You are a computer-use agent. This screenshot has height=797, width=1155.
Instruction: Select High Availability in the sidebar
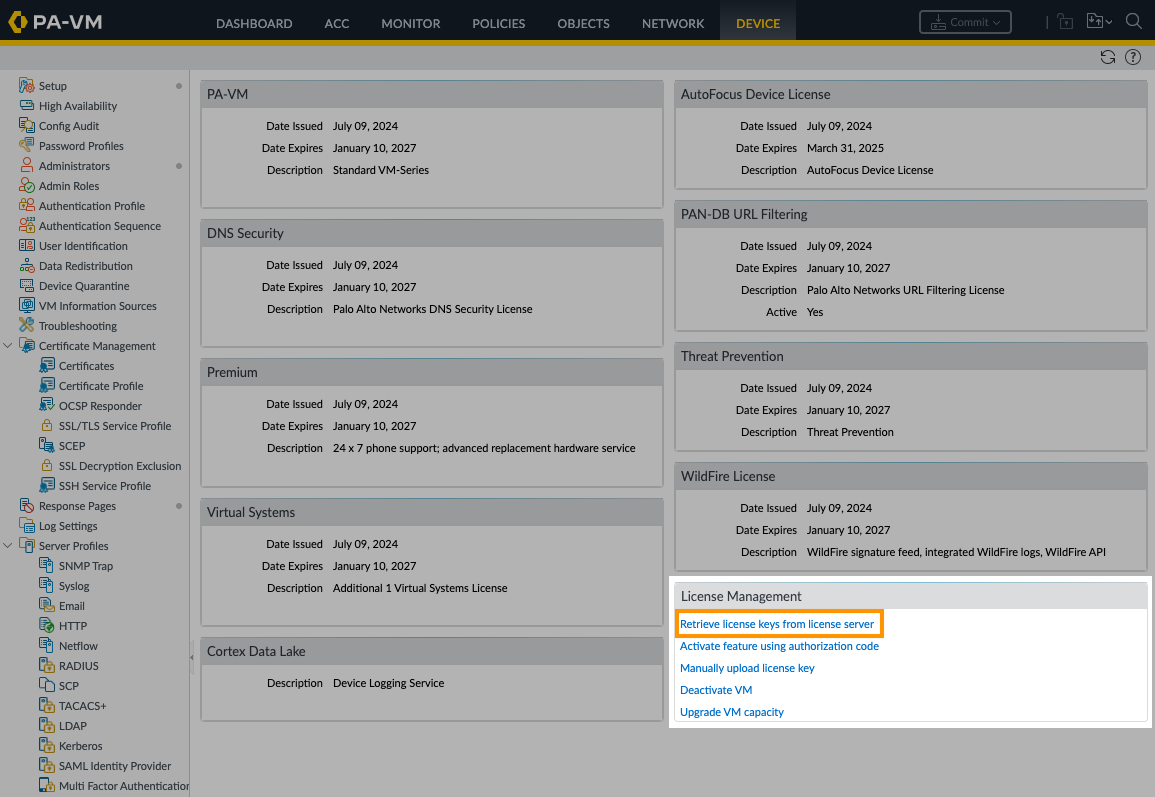click(77, 106)
